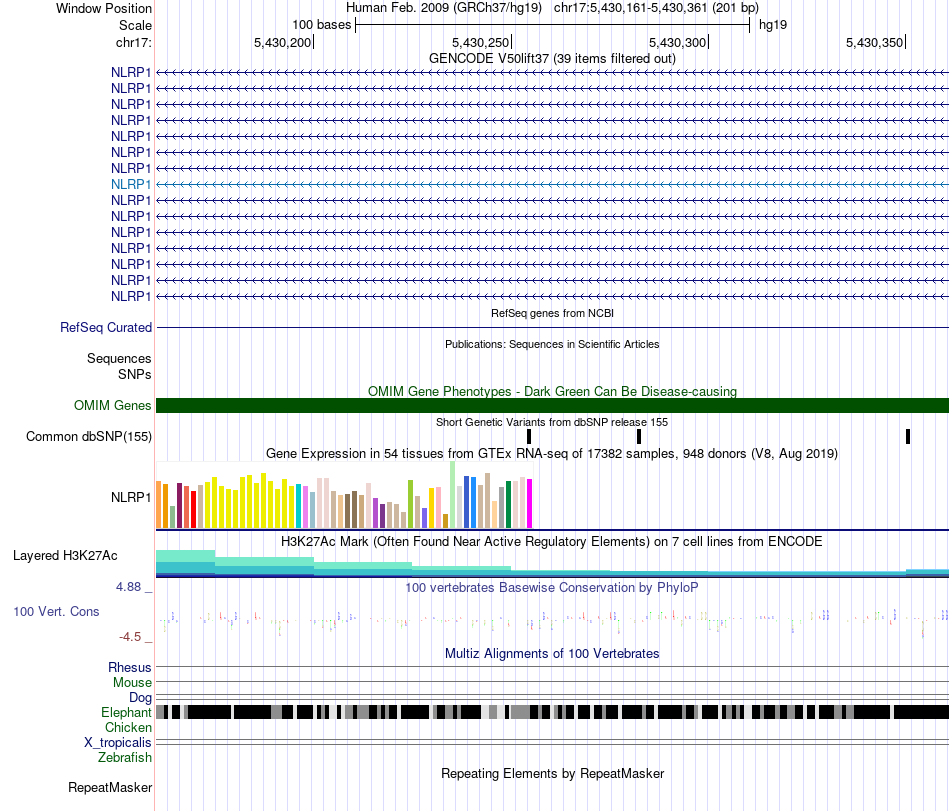The height and width of the screenshot is (811, 950).
Task: Click the 100 Vert. Cons track label
Action: (56, 612)
